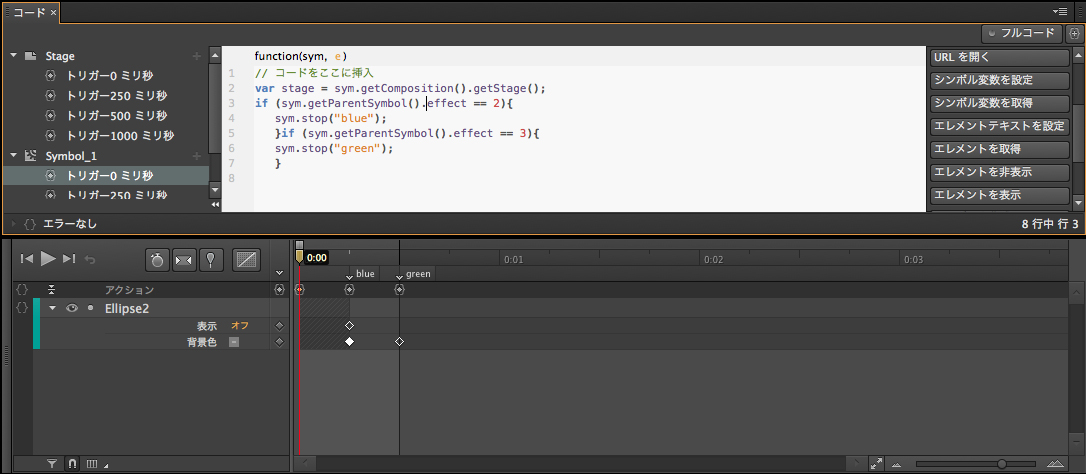Click エレメントテキストを設定 snippet button
This screenshot has height=474, width=1086.
point(999,126)
